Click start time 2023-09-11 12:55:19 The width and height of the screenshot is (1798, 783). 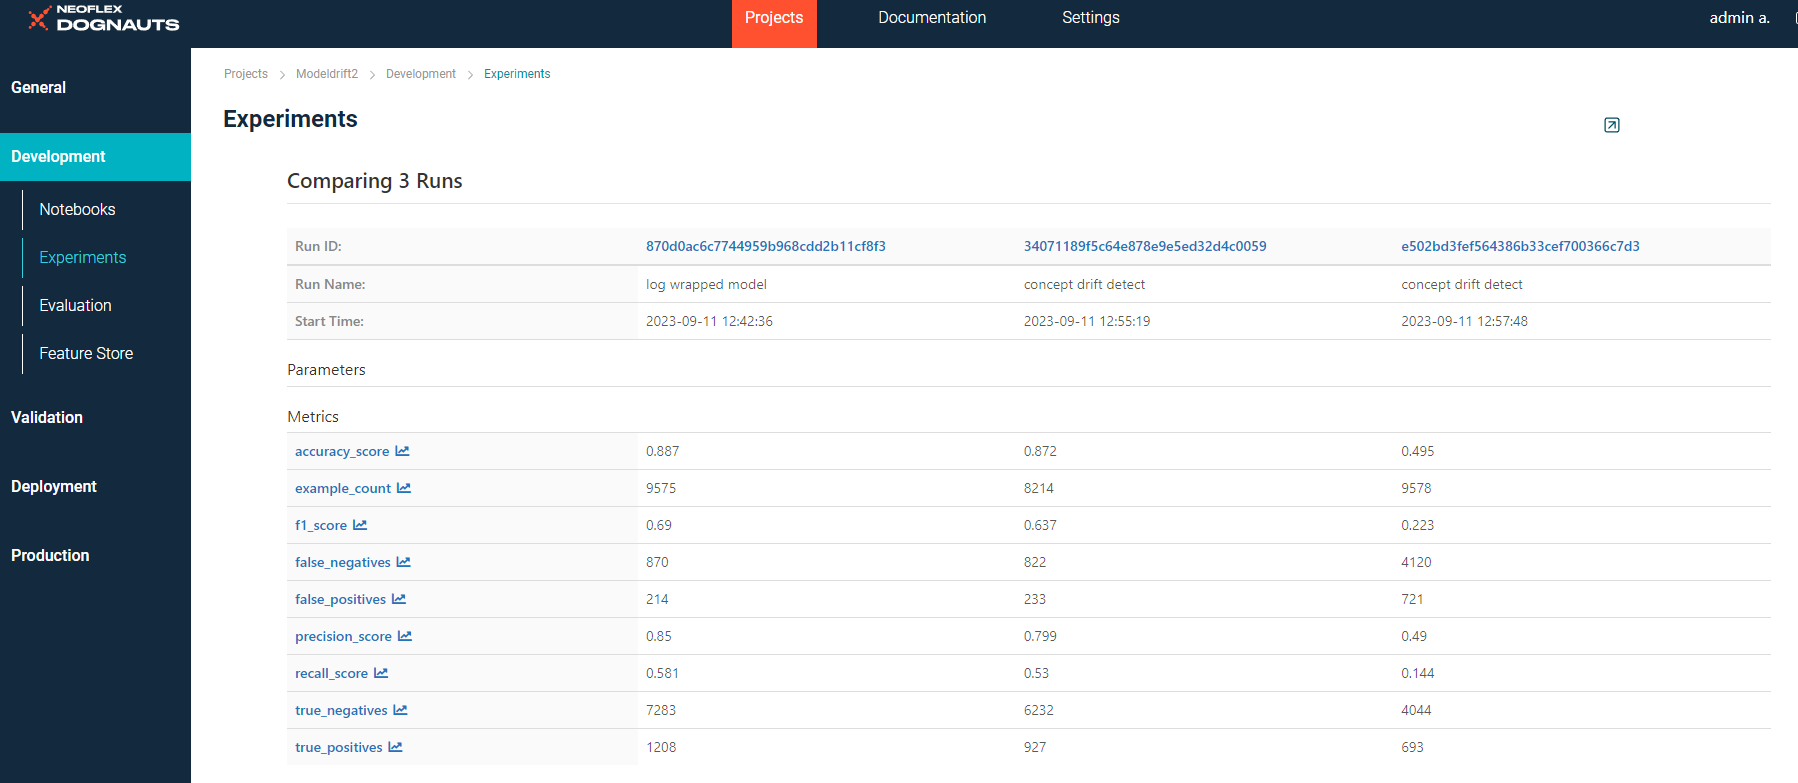tap(1087, 321)
